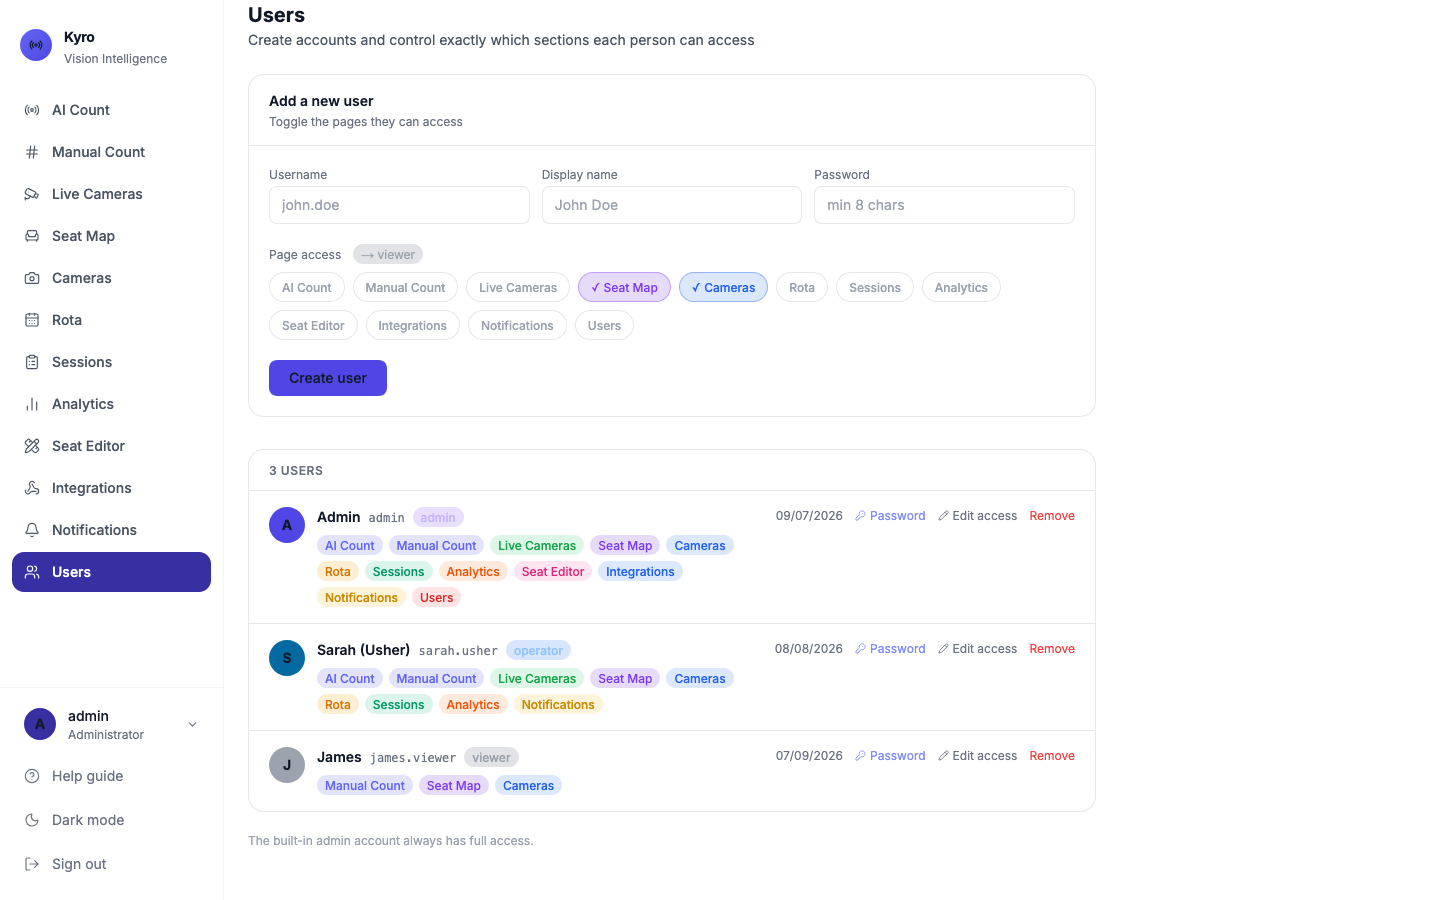Click the Password input field

click(944, 205)
